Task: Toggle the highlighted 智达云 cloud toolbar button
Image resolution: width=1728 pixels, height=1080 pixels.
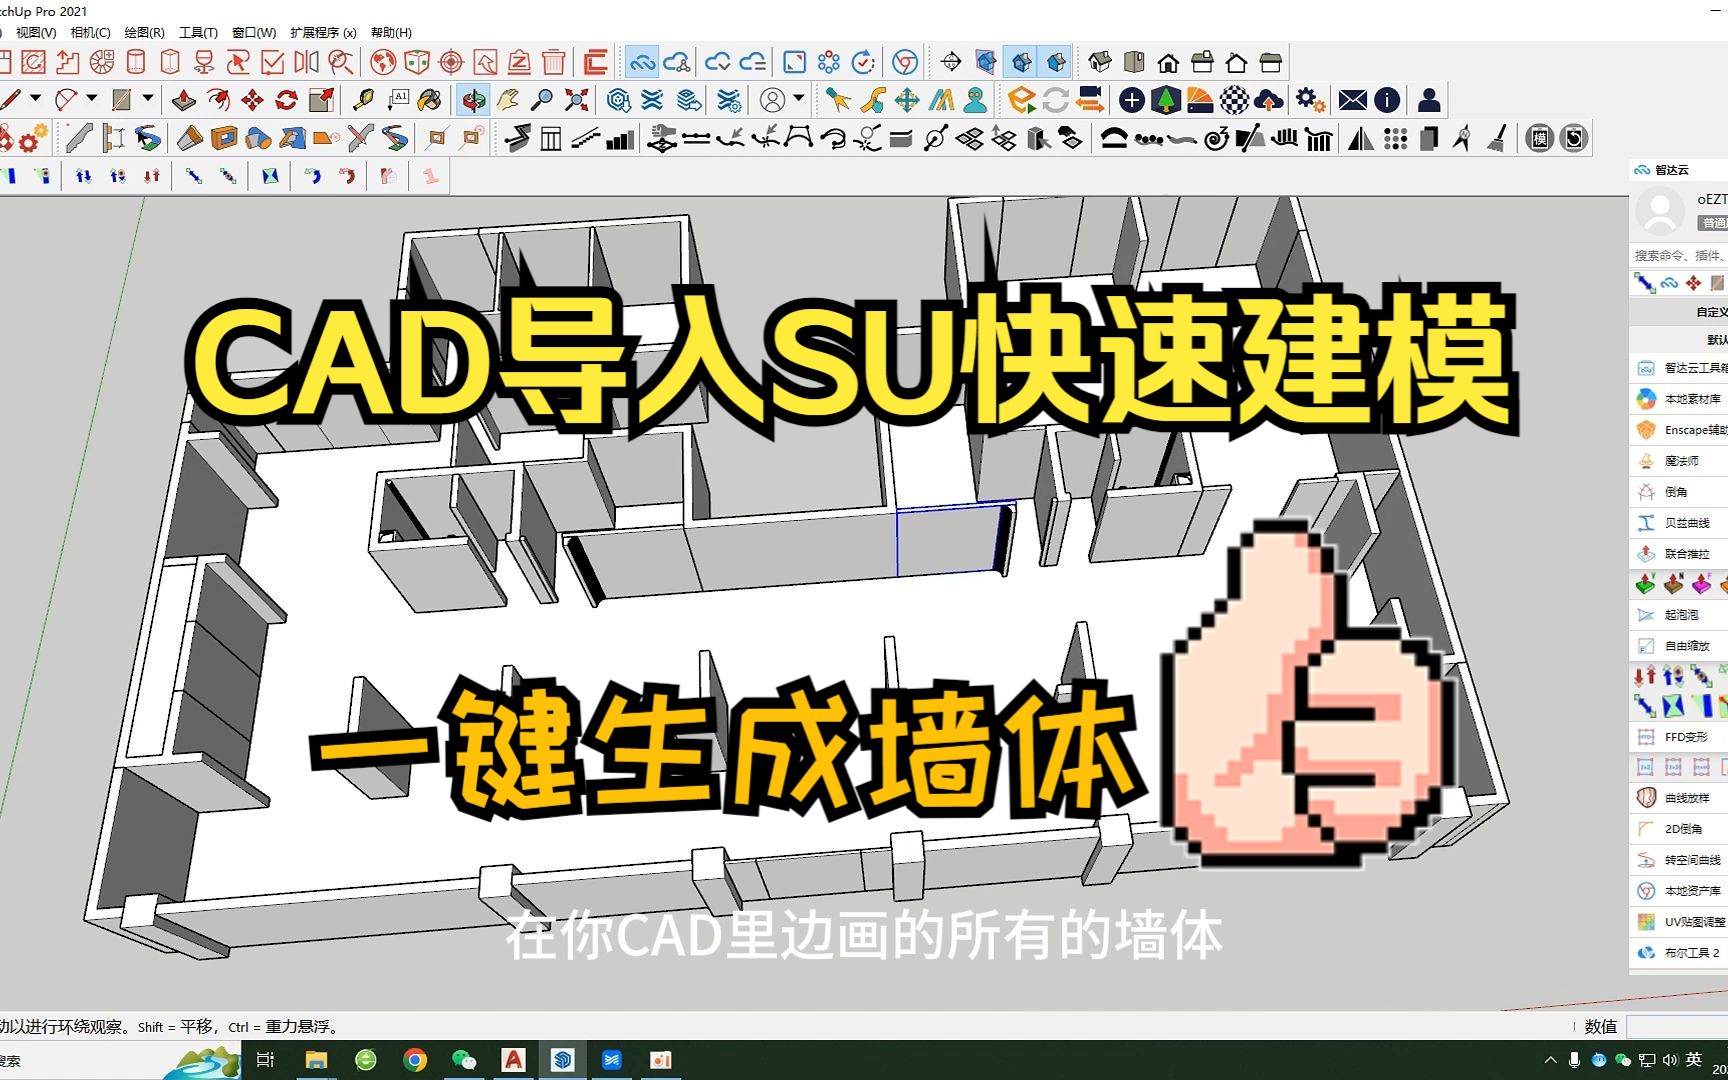Action: point(641,63)
